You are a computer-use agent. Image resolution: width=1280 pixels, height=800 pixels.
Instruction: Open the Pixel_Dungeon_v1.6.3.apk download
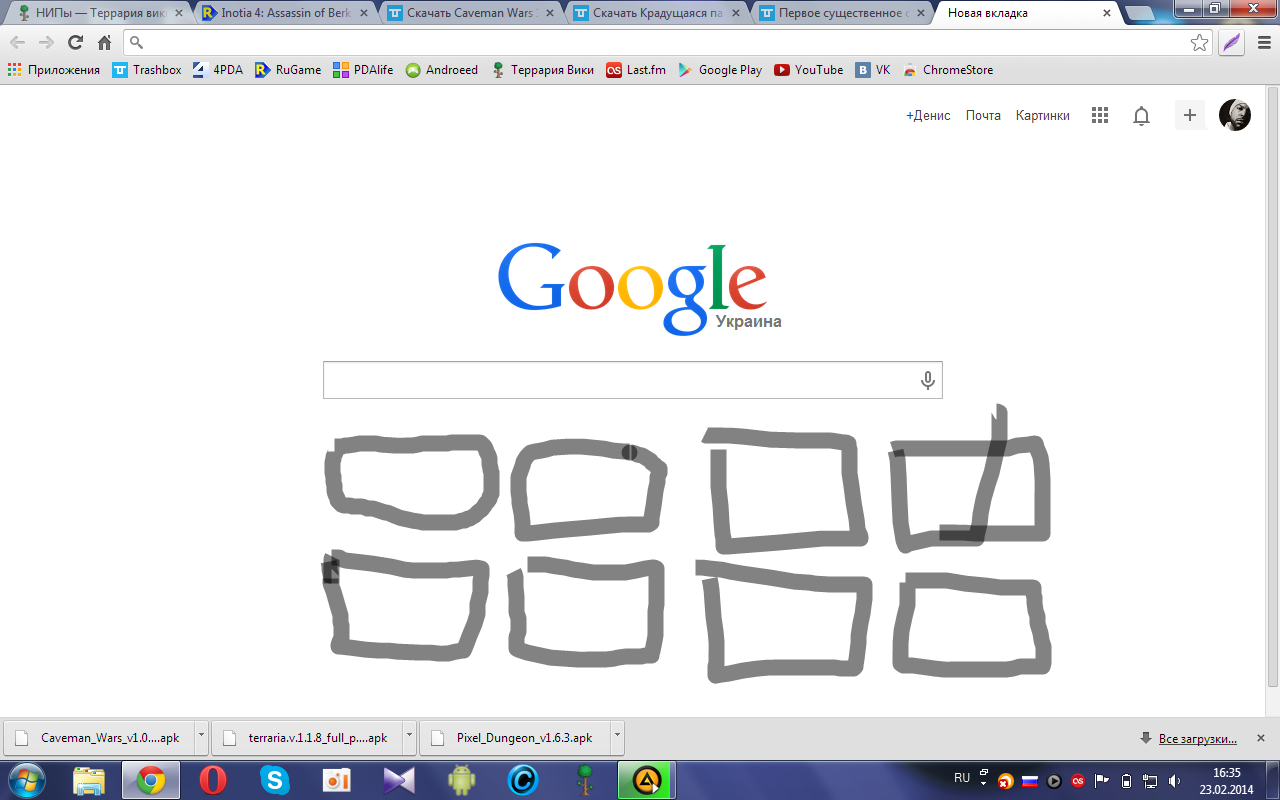click(515, 738)
